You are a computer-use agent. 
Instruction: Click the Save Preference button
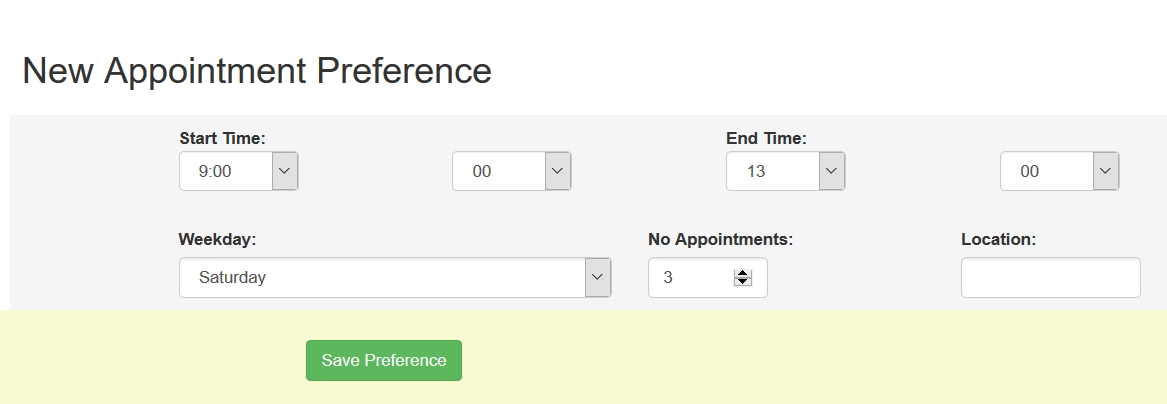click(384, 360)
